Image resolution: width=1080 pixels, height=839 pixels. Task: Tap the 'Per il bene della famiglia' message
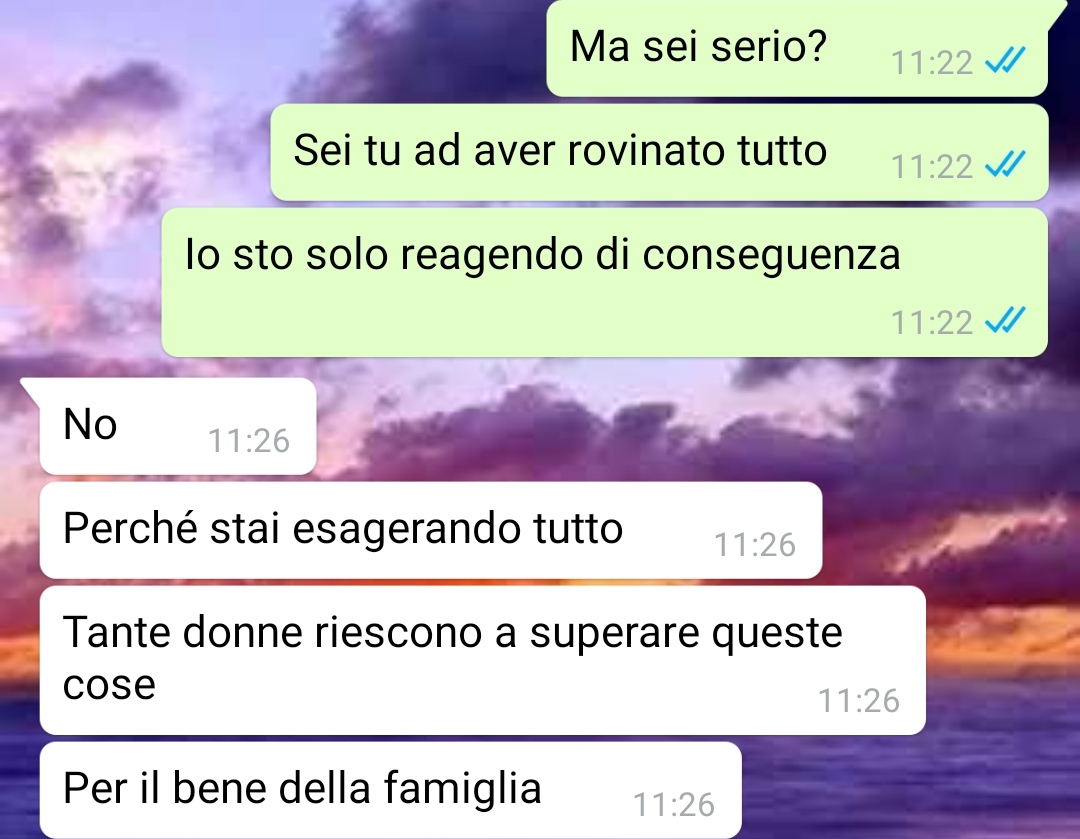[391, 790]
